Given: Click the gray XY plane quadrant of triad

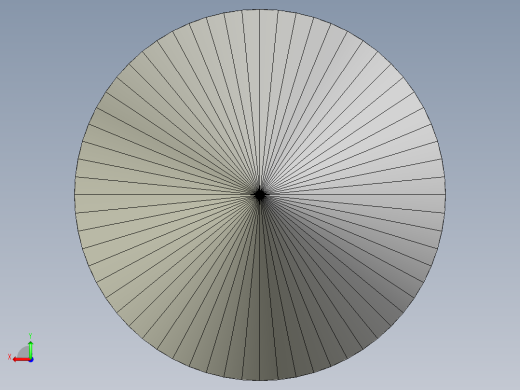Looking at the screenshot, I should click(24, 353).
